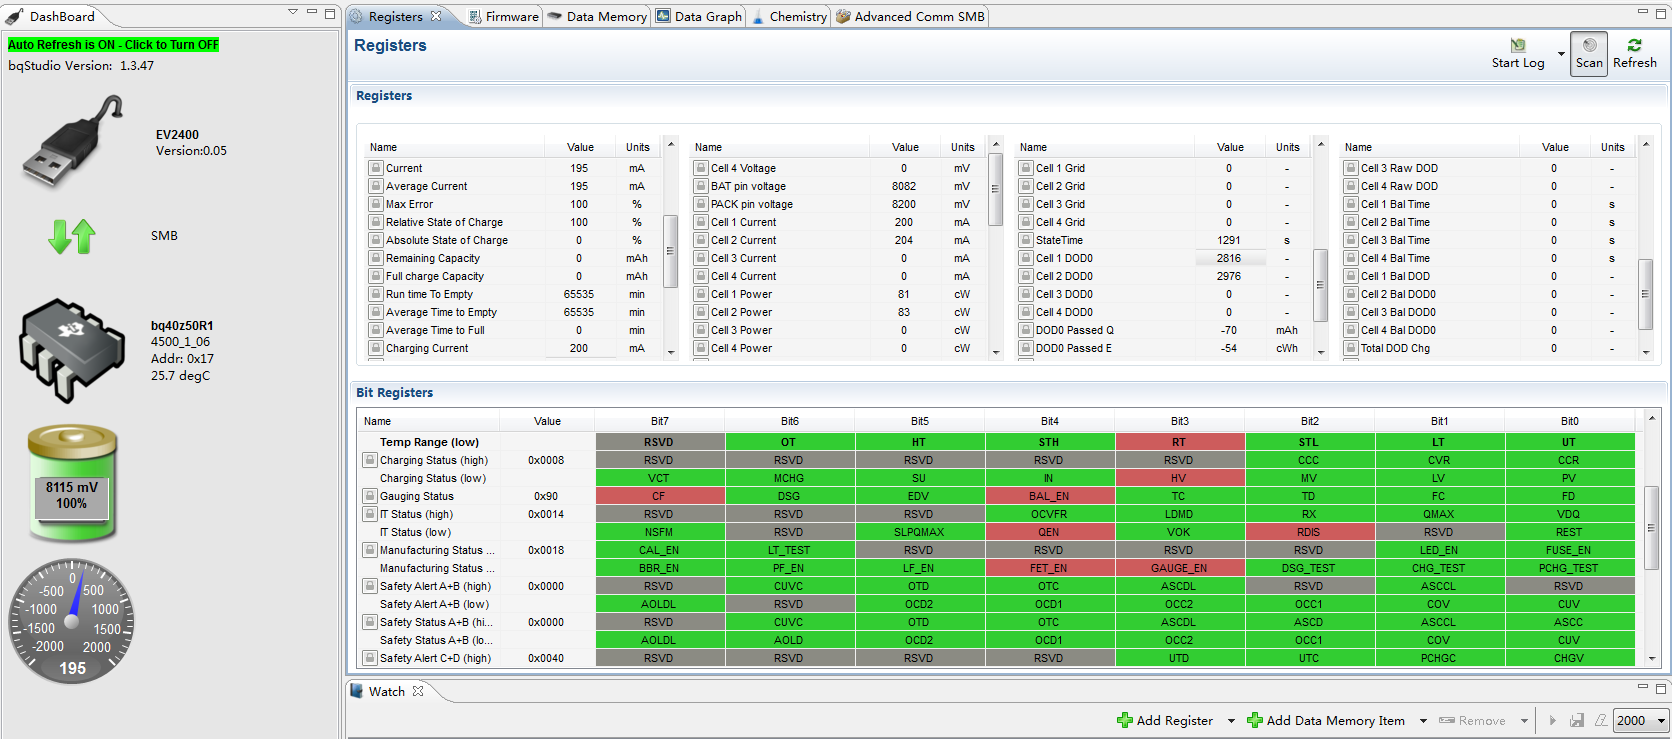This screenshot has width=1672, height=739.
Task: Click the EV2400 USB adapter icon
Action: pyautogui.click(x=73, y=141)
